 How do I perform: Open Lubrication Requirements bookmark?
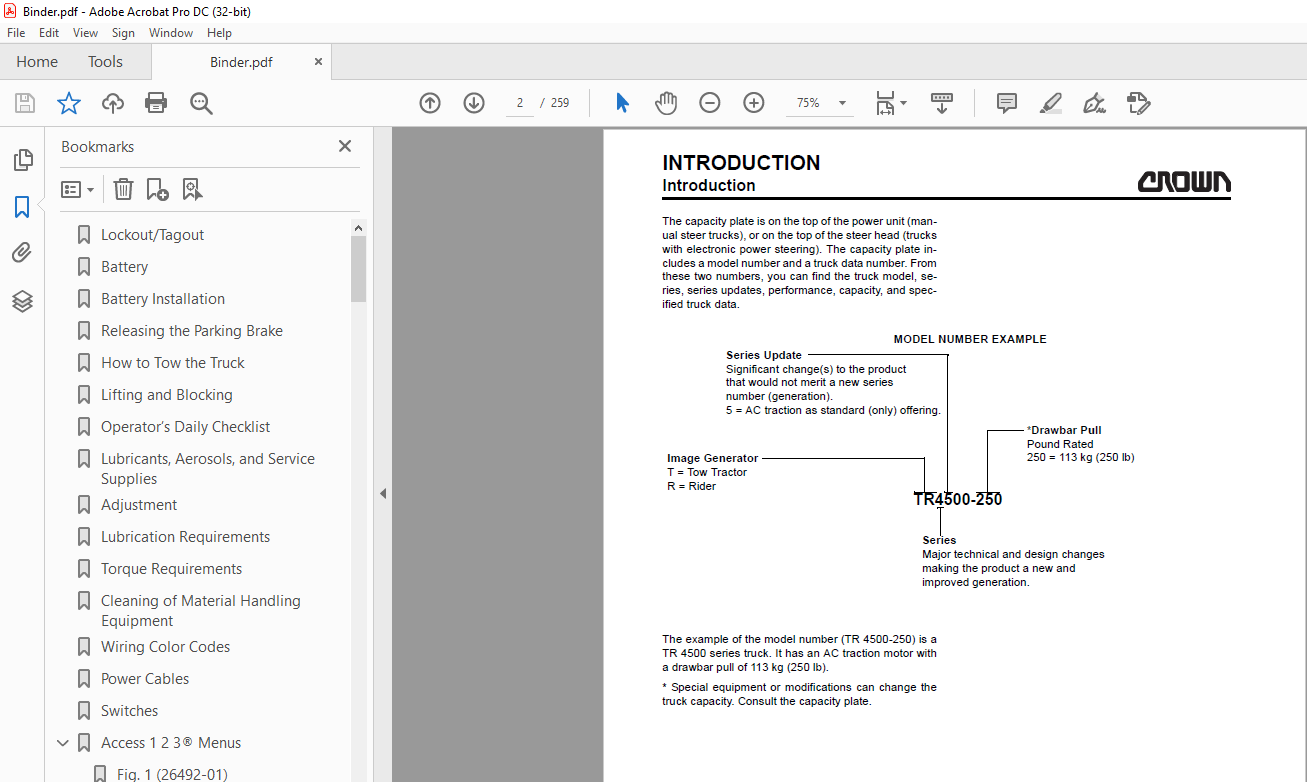[x=185, y=537]
